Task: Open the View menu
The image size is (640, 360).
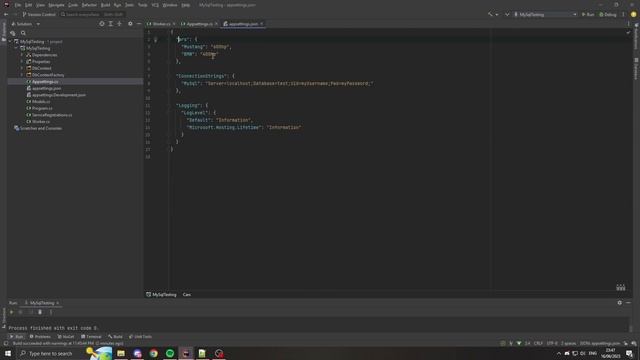Action: click(40, 5)
